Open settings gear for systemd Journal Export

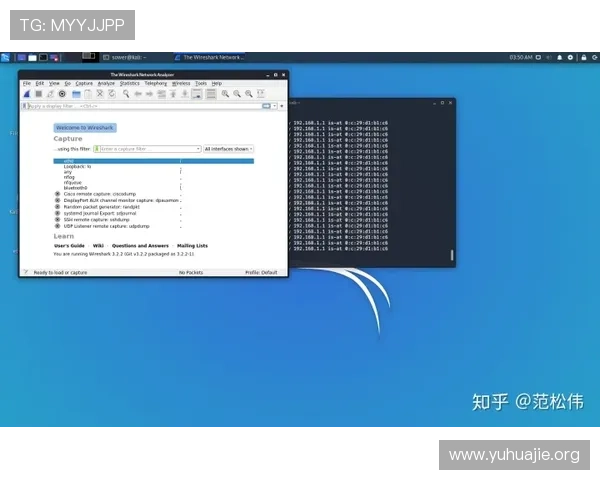pyautogui.click(x=57, y=213)
